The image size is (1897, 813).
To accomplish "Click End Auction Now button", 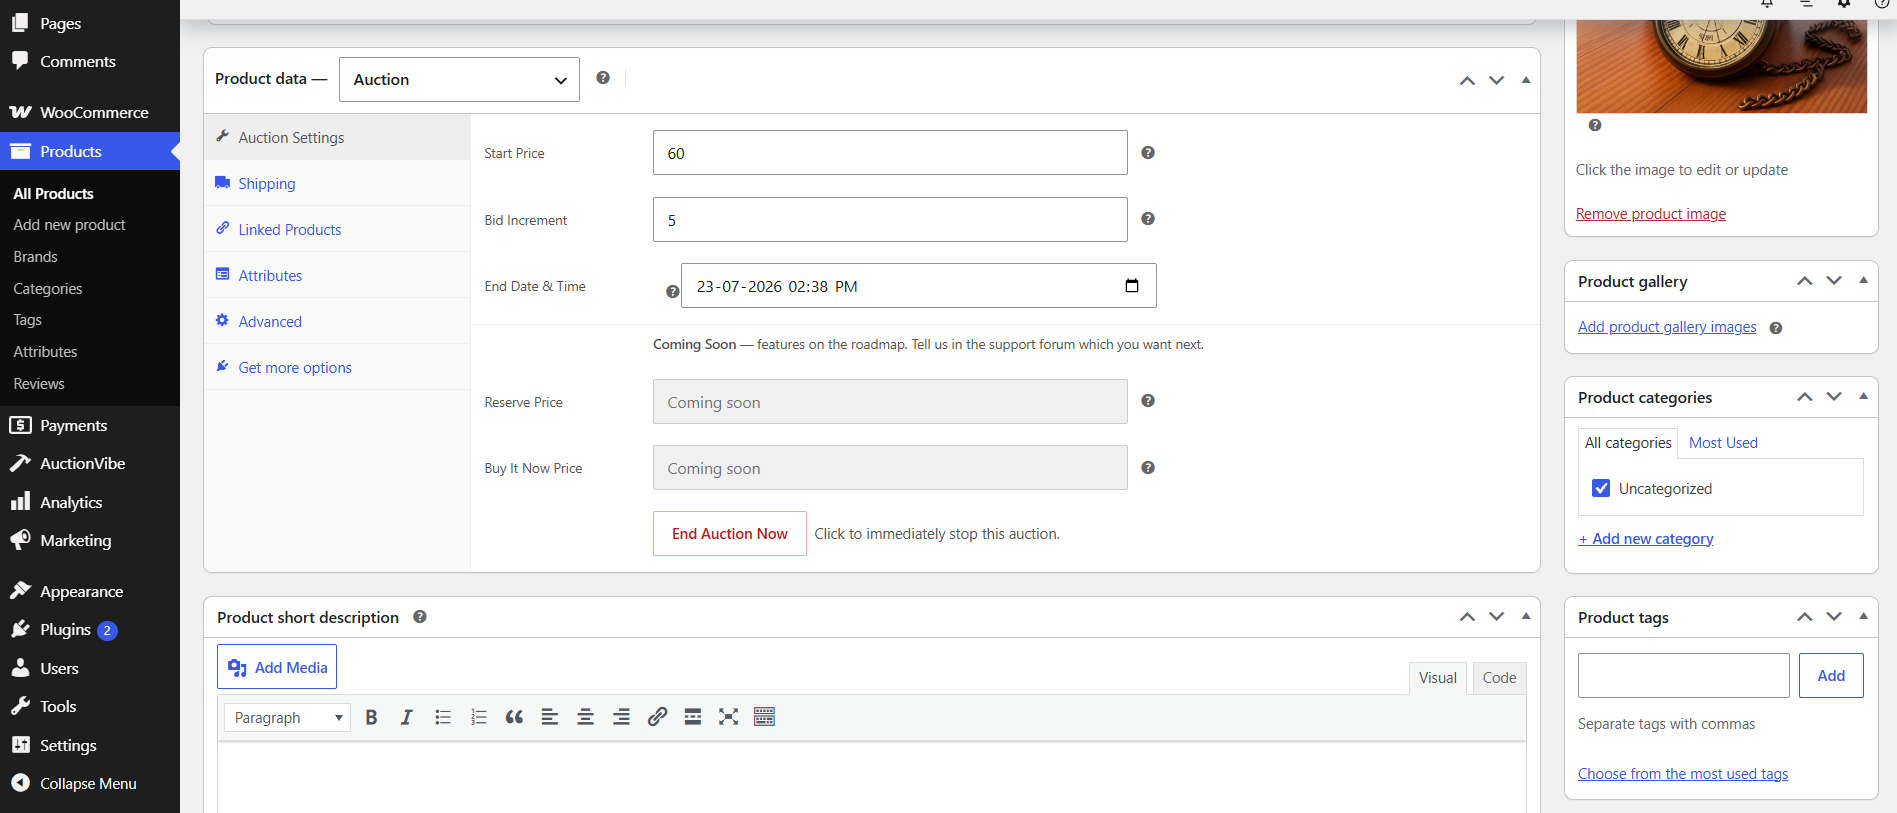I will [x=730, y=533].
